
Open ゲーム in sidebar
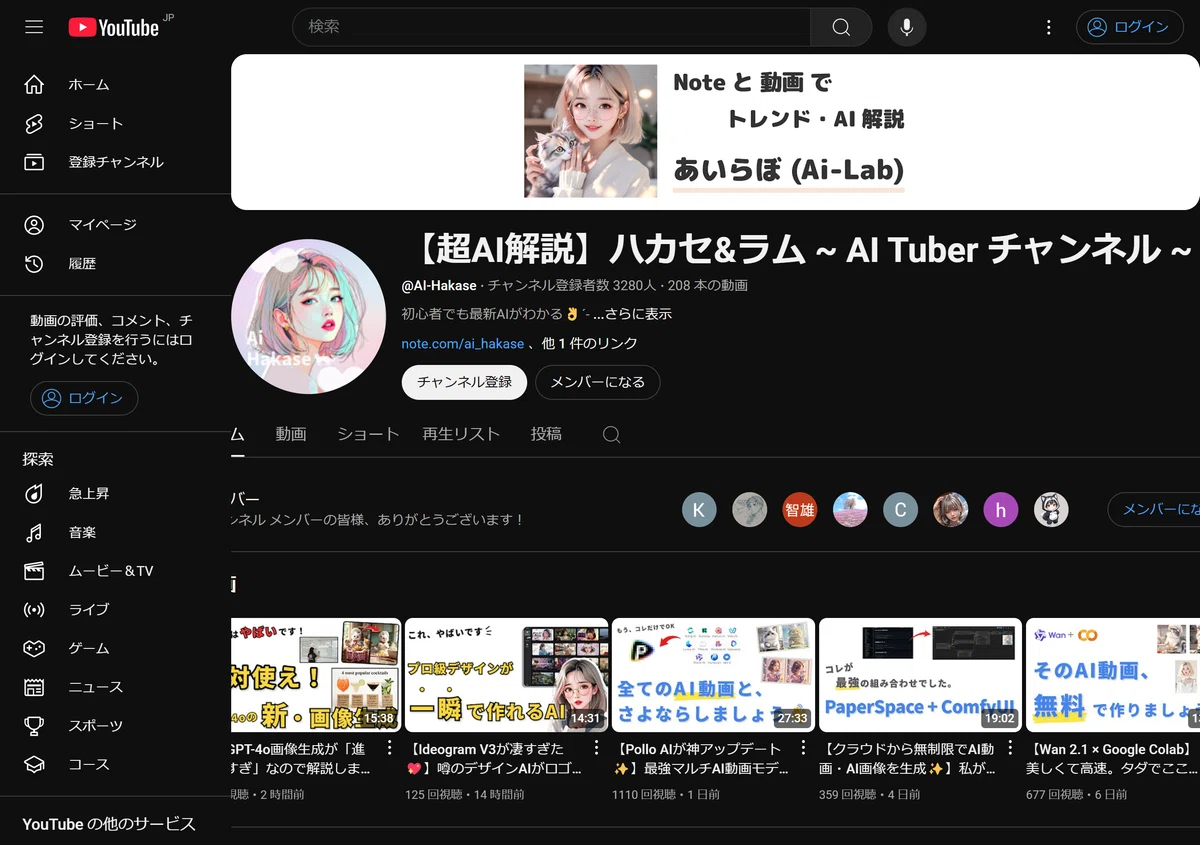tap(115, 648)
